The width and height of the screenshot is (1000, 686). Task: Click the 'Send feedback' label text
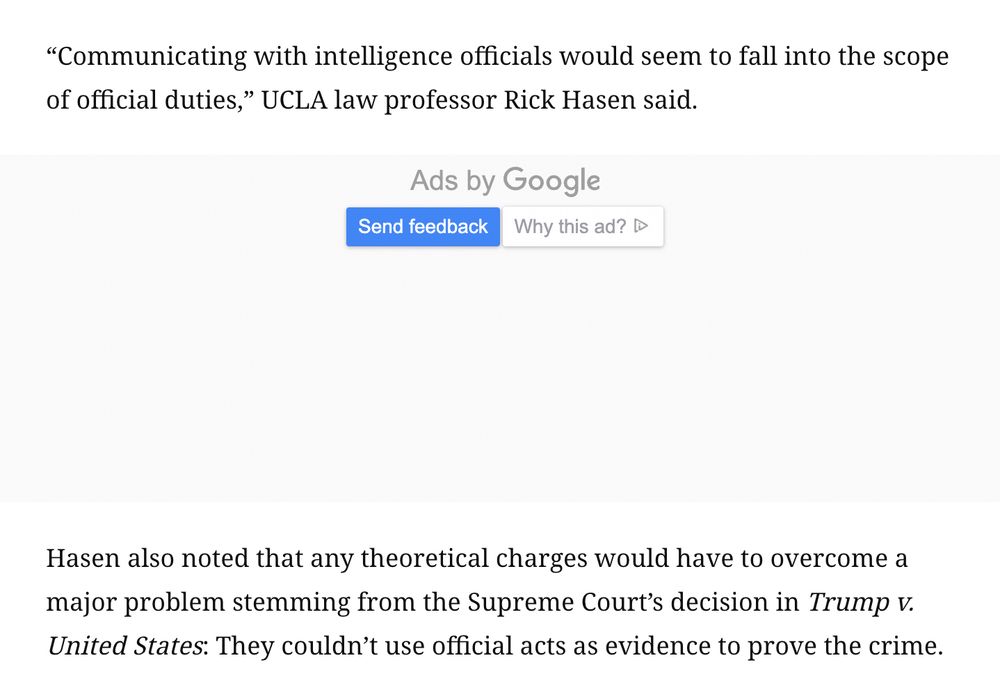click(x=422, y=226)
